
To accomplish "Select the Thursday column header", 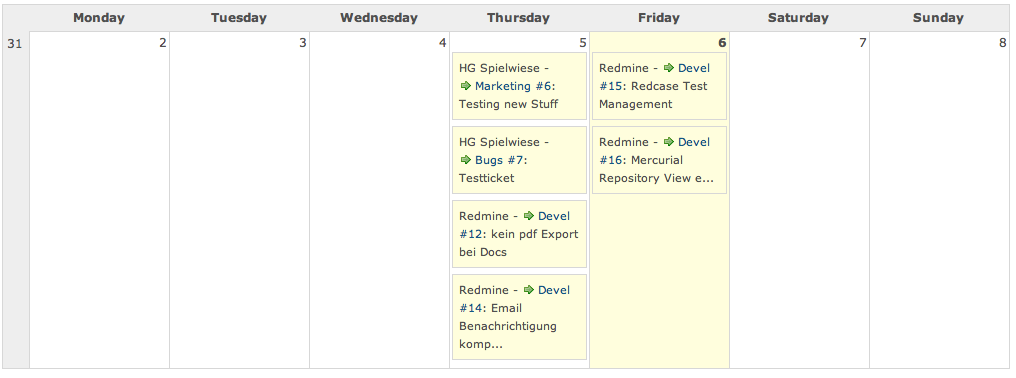I will [x=518, y=18].
